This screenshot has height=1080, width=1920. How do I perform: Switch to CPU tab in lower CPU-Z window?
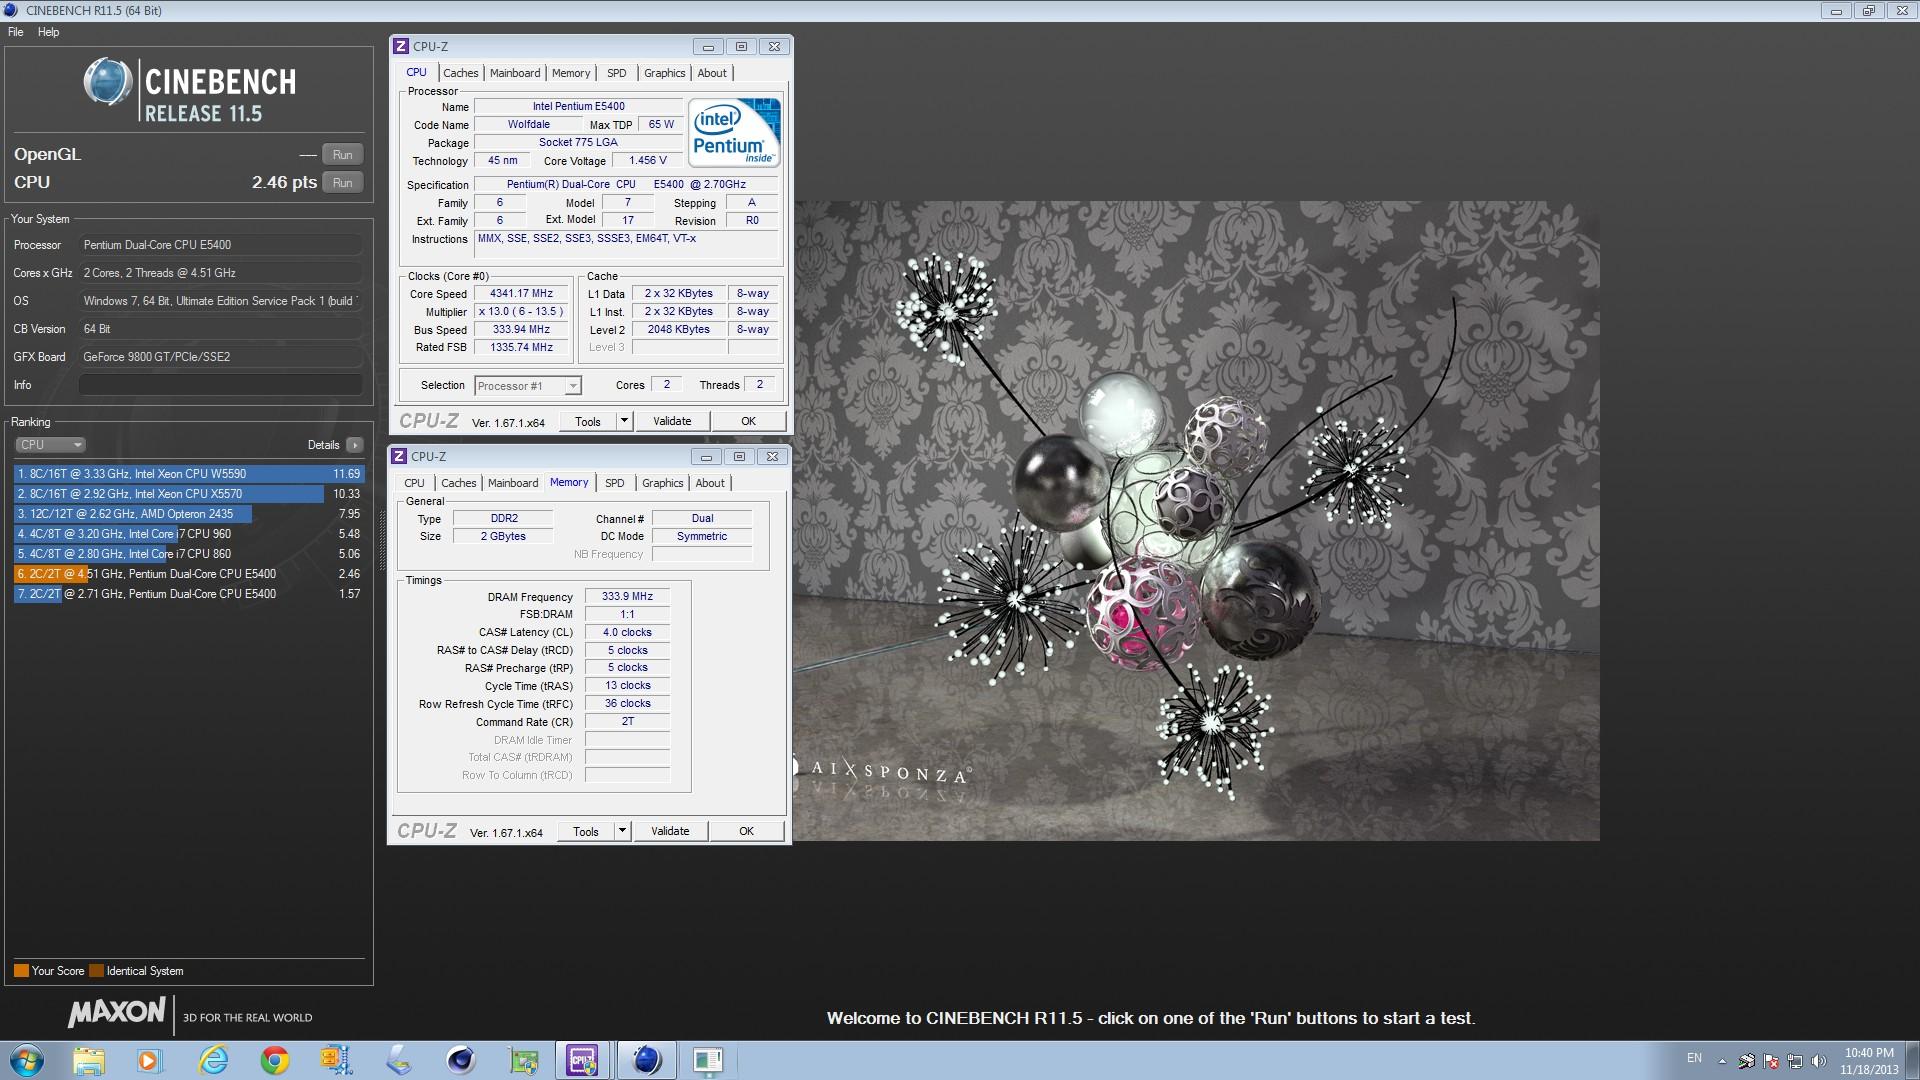(414, 483)
